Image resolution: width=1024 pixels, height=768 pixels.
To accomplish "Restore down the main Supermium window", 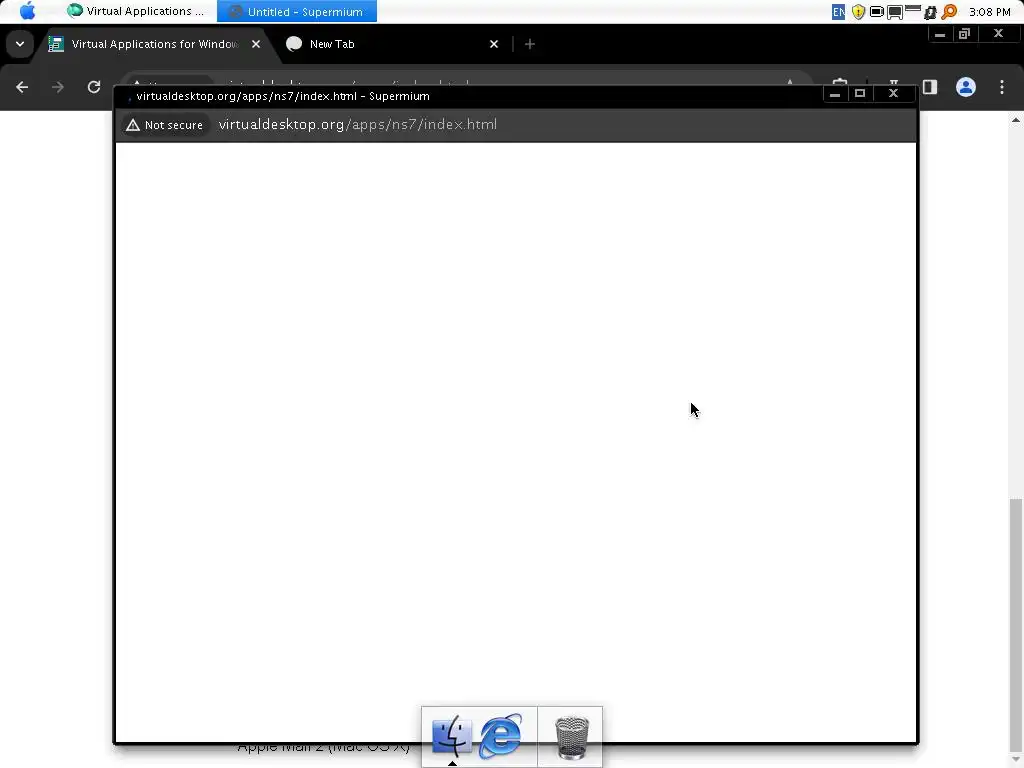I will [965, 34].
